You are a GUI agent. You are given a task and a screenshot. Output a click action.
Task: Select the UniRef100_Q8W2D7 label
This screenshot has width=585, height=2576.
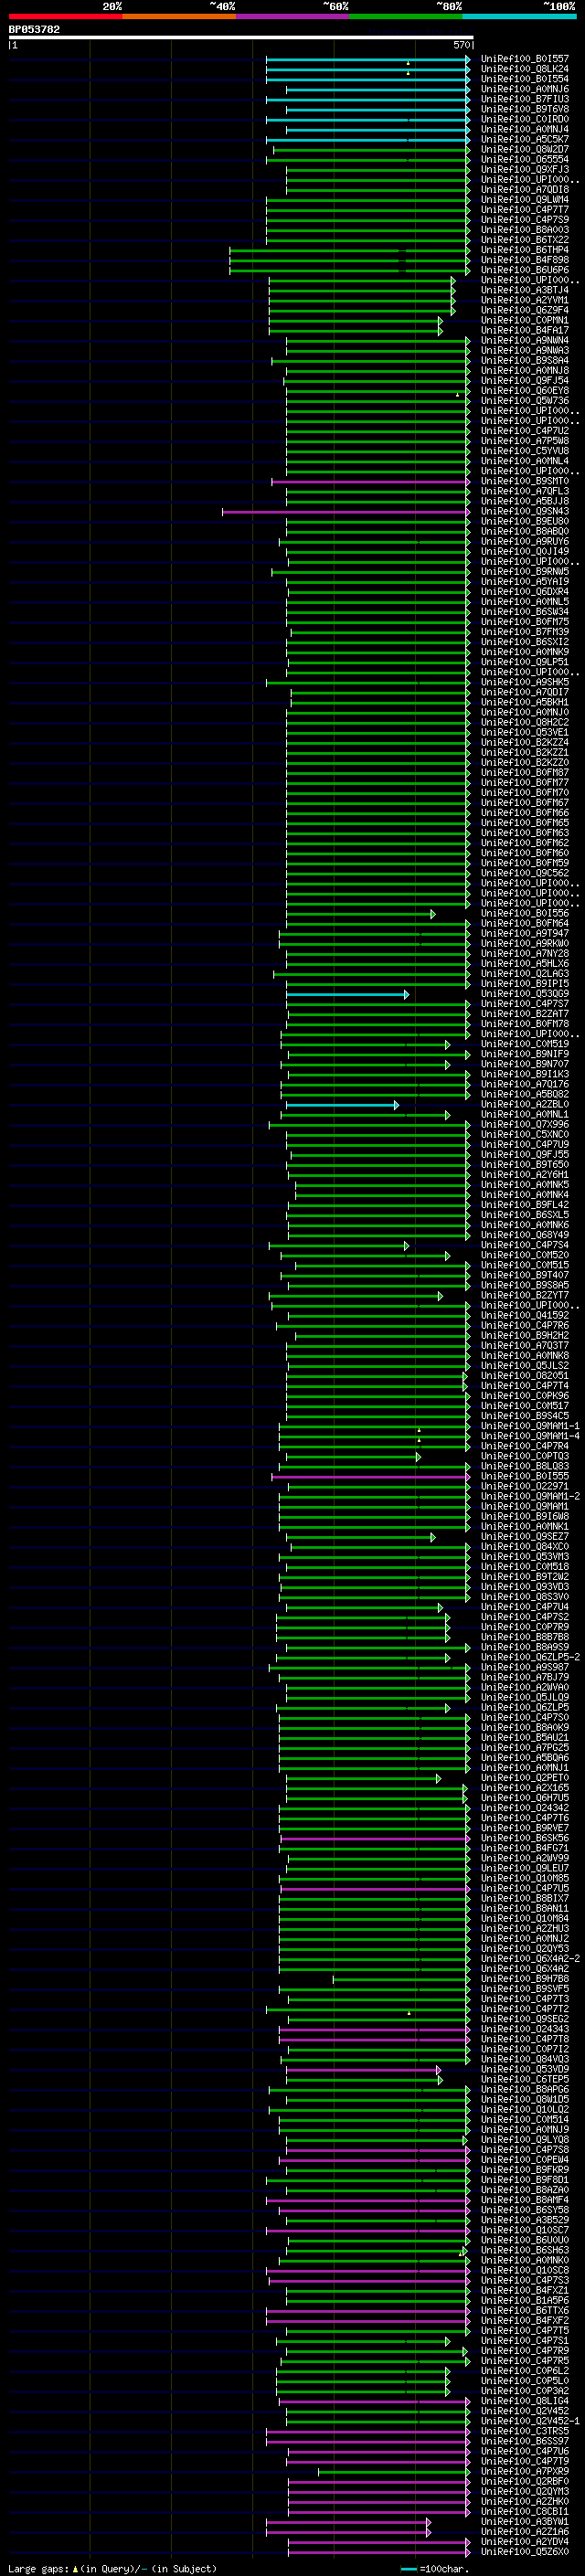[524, 149]
